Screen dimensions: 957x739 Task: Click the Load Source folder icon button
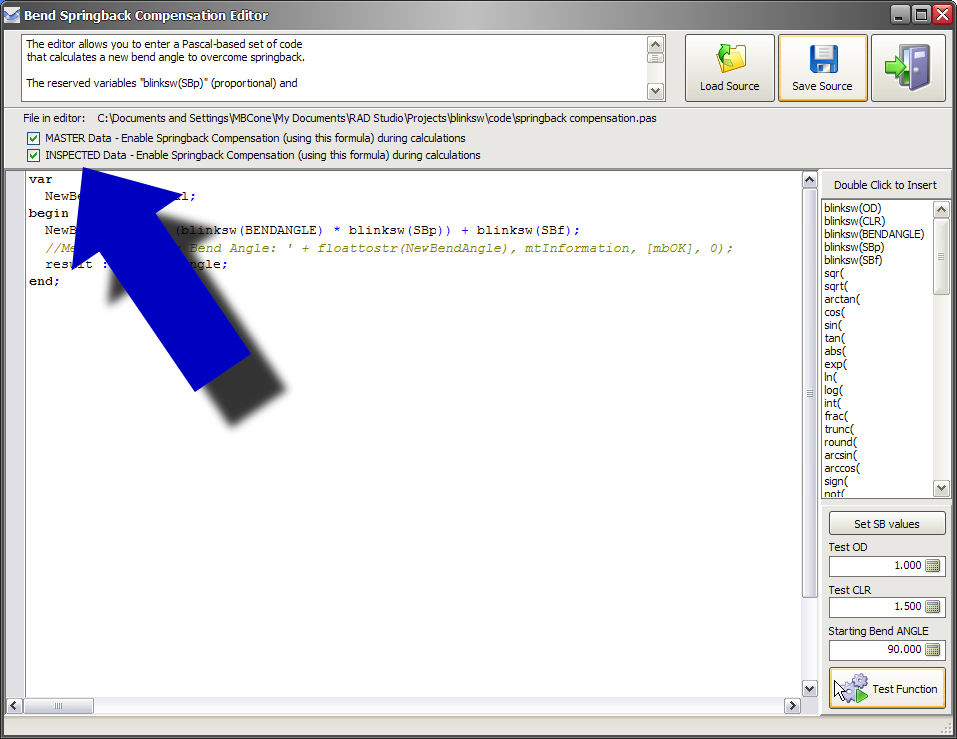click(x=729, y=68)
